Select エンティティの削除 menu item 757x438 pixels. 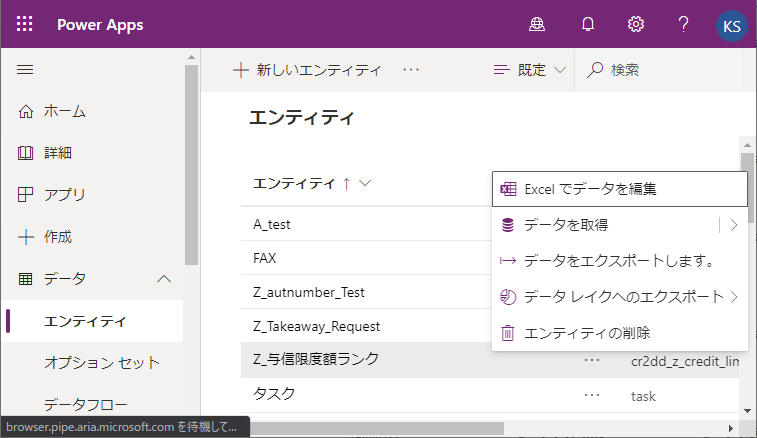(620, 333)
